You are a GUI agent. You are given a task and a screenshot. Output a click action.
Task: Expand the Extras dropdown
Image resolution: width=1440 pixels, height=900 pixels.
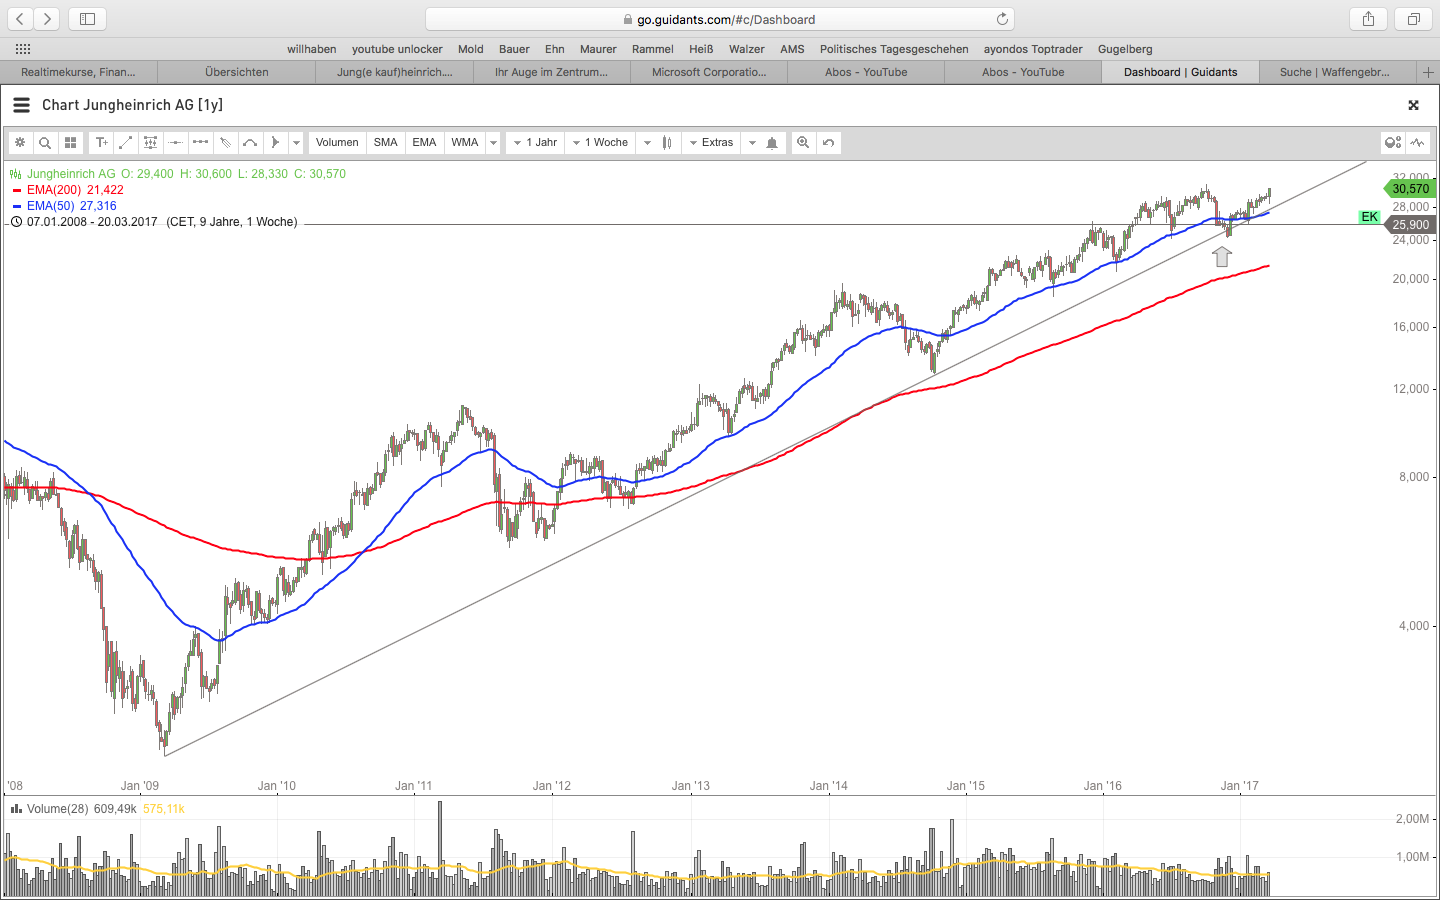pyautogui.click(x=711, y=143)
